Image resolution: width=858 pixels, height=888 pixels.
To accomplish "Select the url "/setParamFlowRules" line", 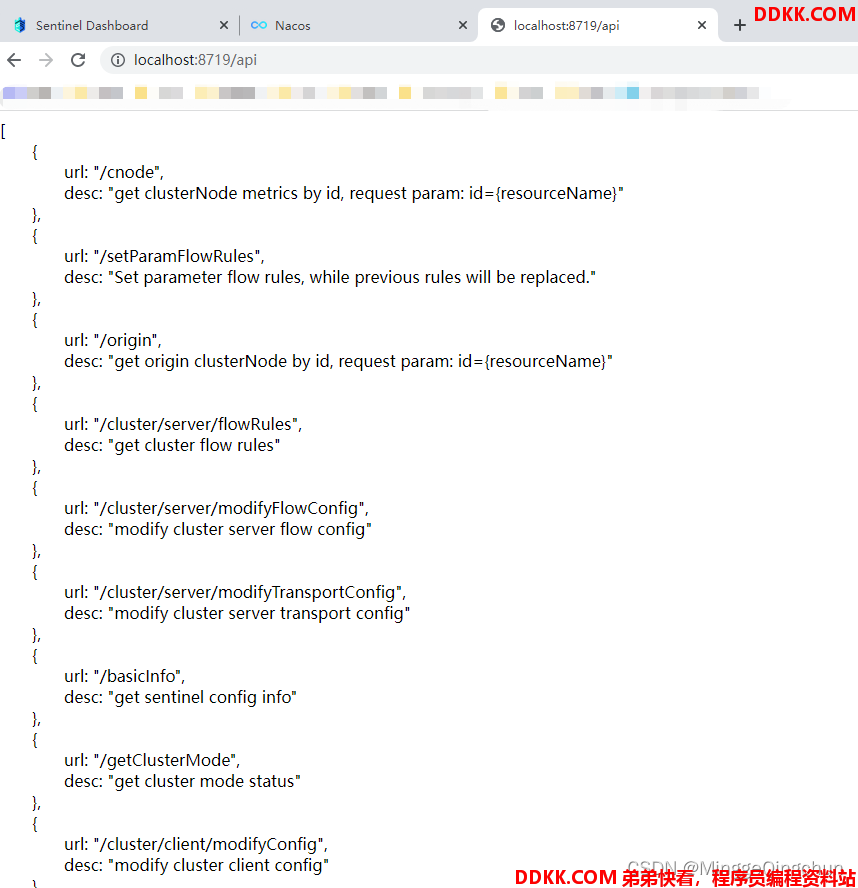I will [164, 256].
